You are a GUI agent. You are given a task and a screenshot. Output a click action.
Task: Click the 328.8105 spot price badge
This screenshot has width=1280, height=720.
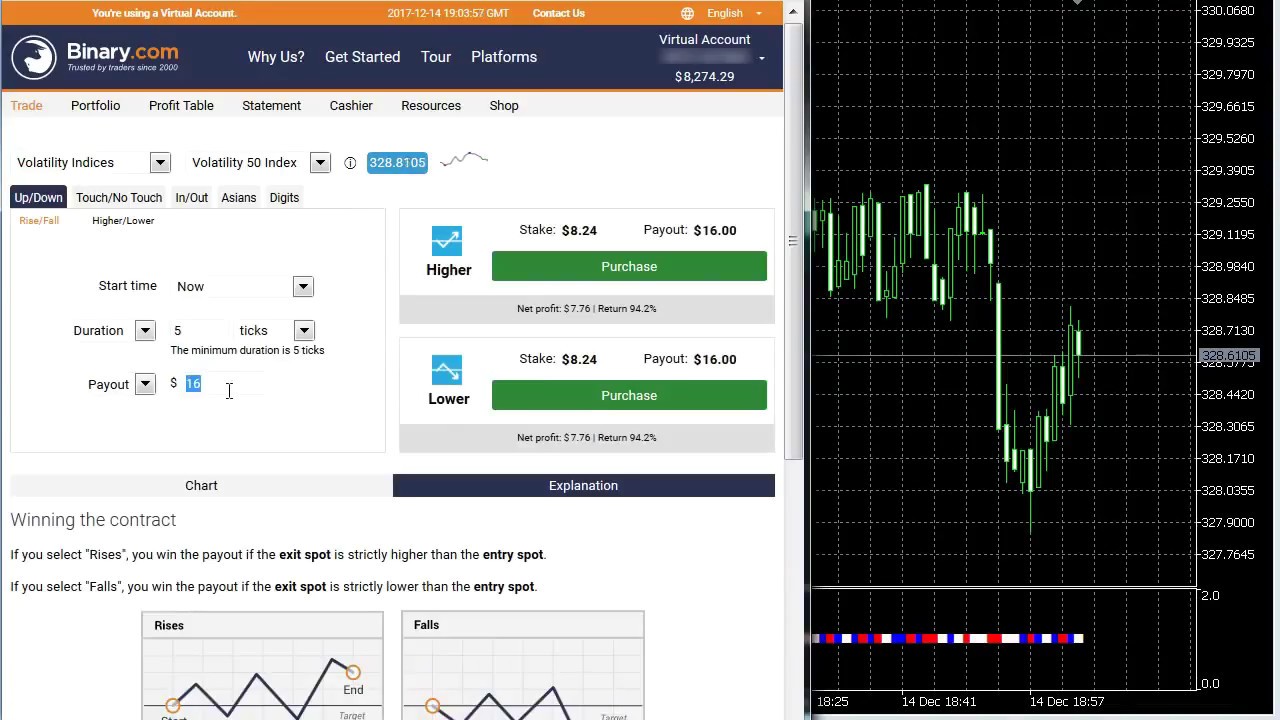[x=397, y=162]
